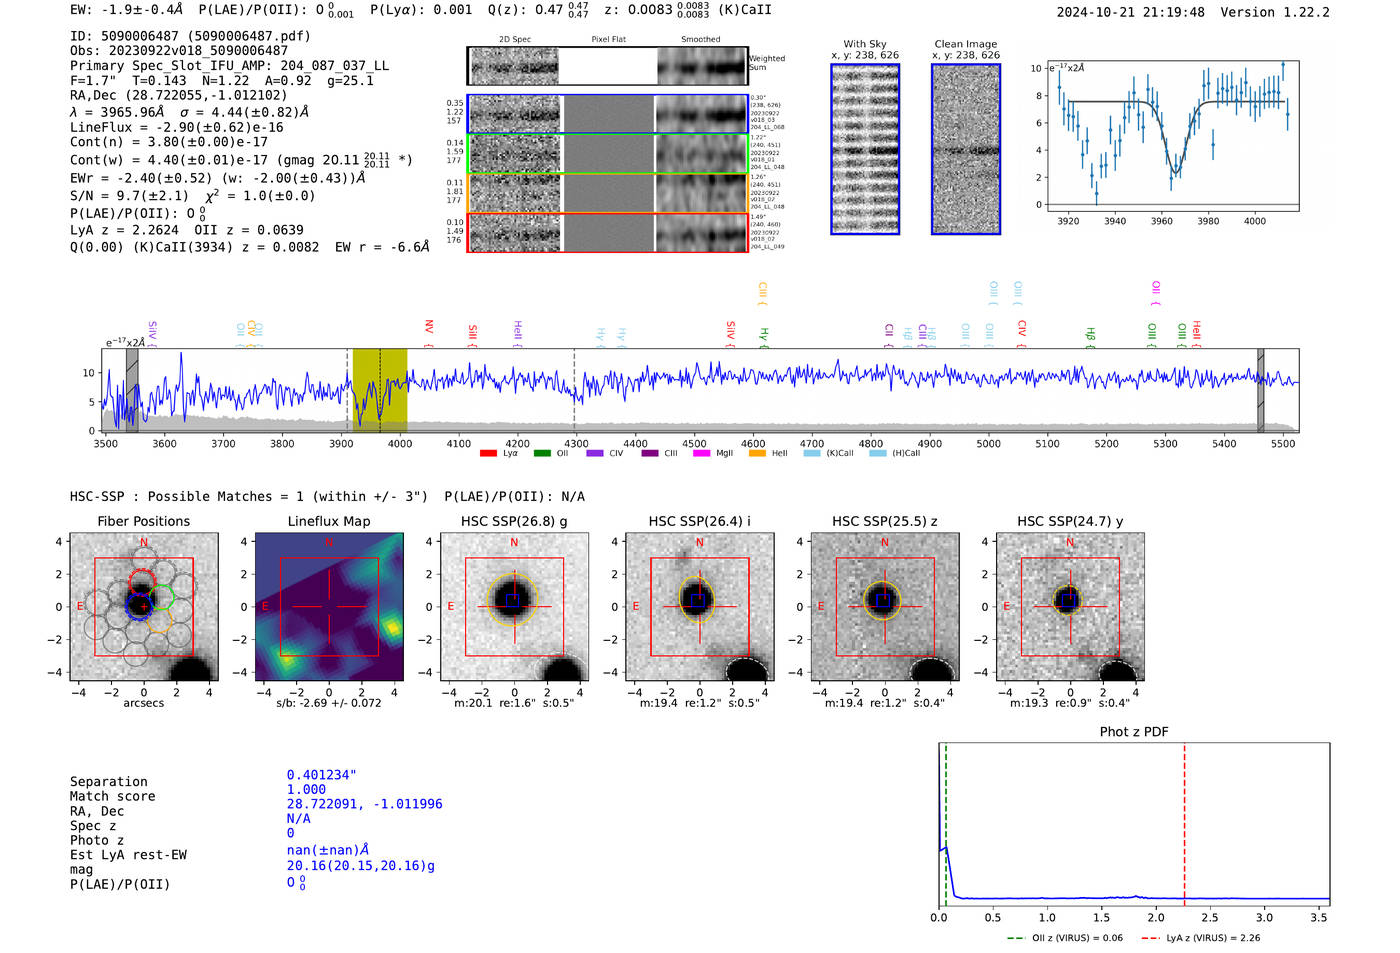Open the Fiber Positions cutout image
The image size is (1400, 953).
(x=144, y=607)
